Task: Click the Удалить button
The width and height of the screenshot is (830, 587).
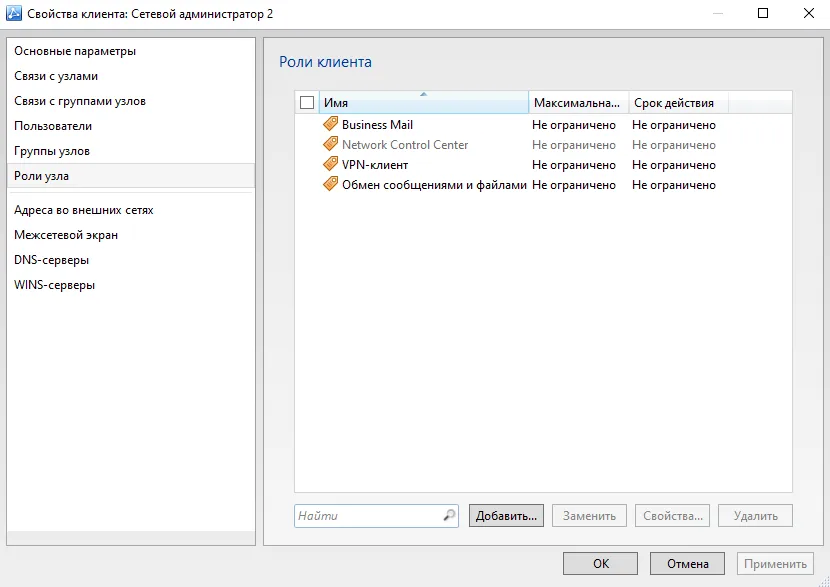Action: 755,516
